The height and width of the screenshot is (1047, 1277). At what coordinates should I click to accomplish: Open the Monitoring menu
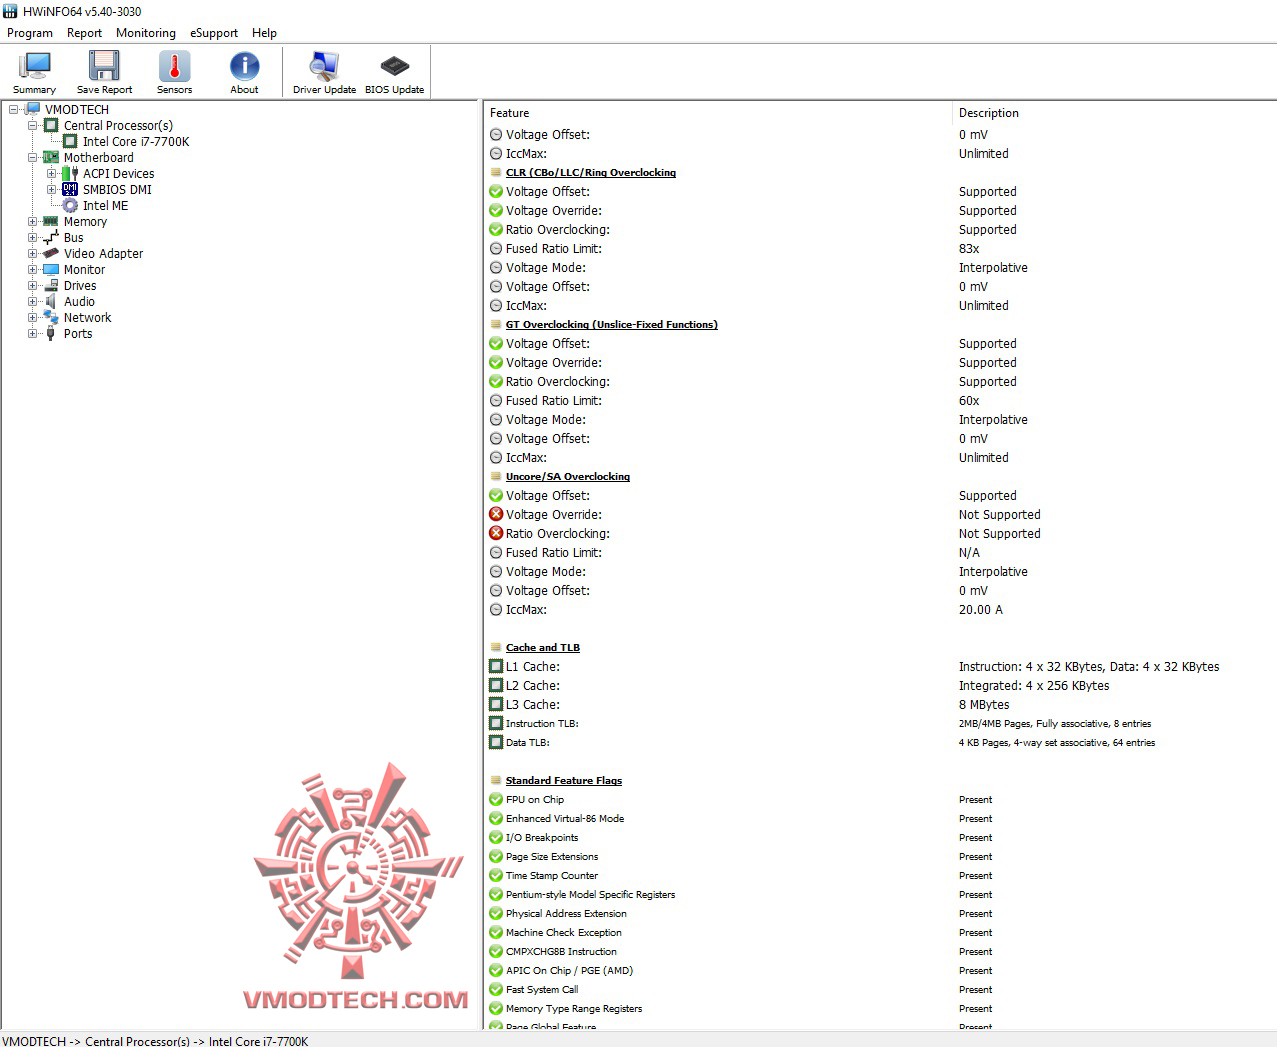146,33
